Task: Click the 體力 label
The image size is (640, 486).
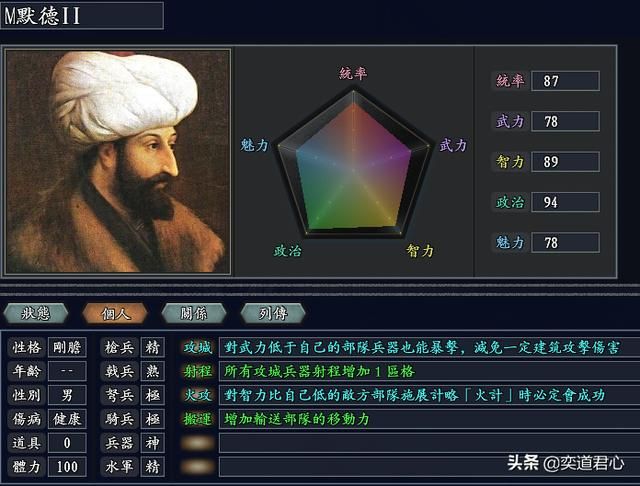Action: [x=27, y=466]
